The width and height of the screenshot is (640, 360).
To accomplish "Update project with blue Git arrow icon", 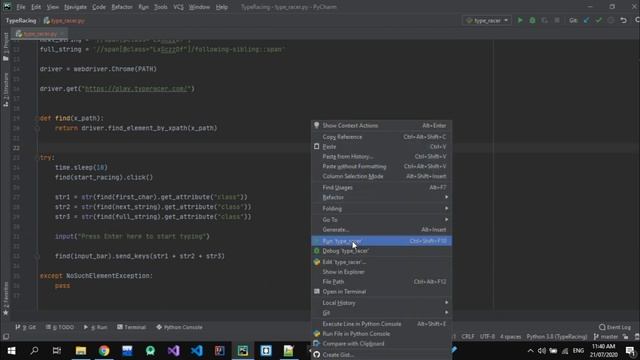I will click(587, 20).
